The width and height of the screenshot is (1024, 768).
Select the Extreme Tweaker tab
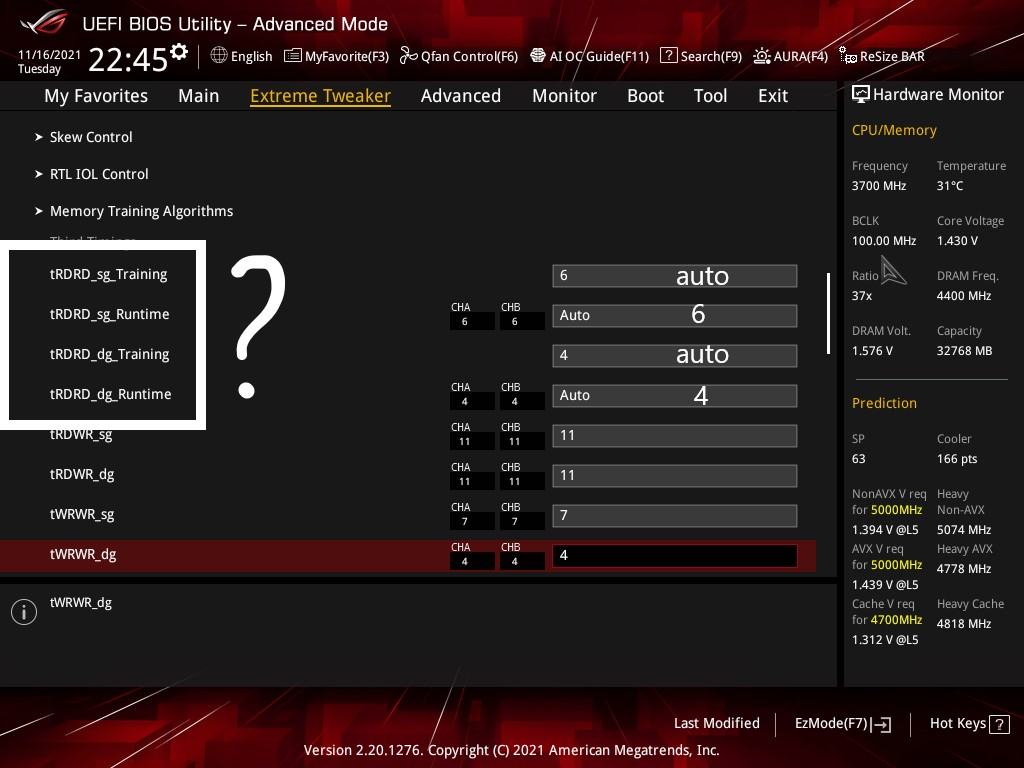pyautogui.click(x=321, y=96)
